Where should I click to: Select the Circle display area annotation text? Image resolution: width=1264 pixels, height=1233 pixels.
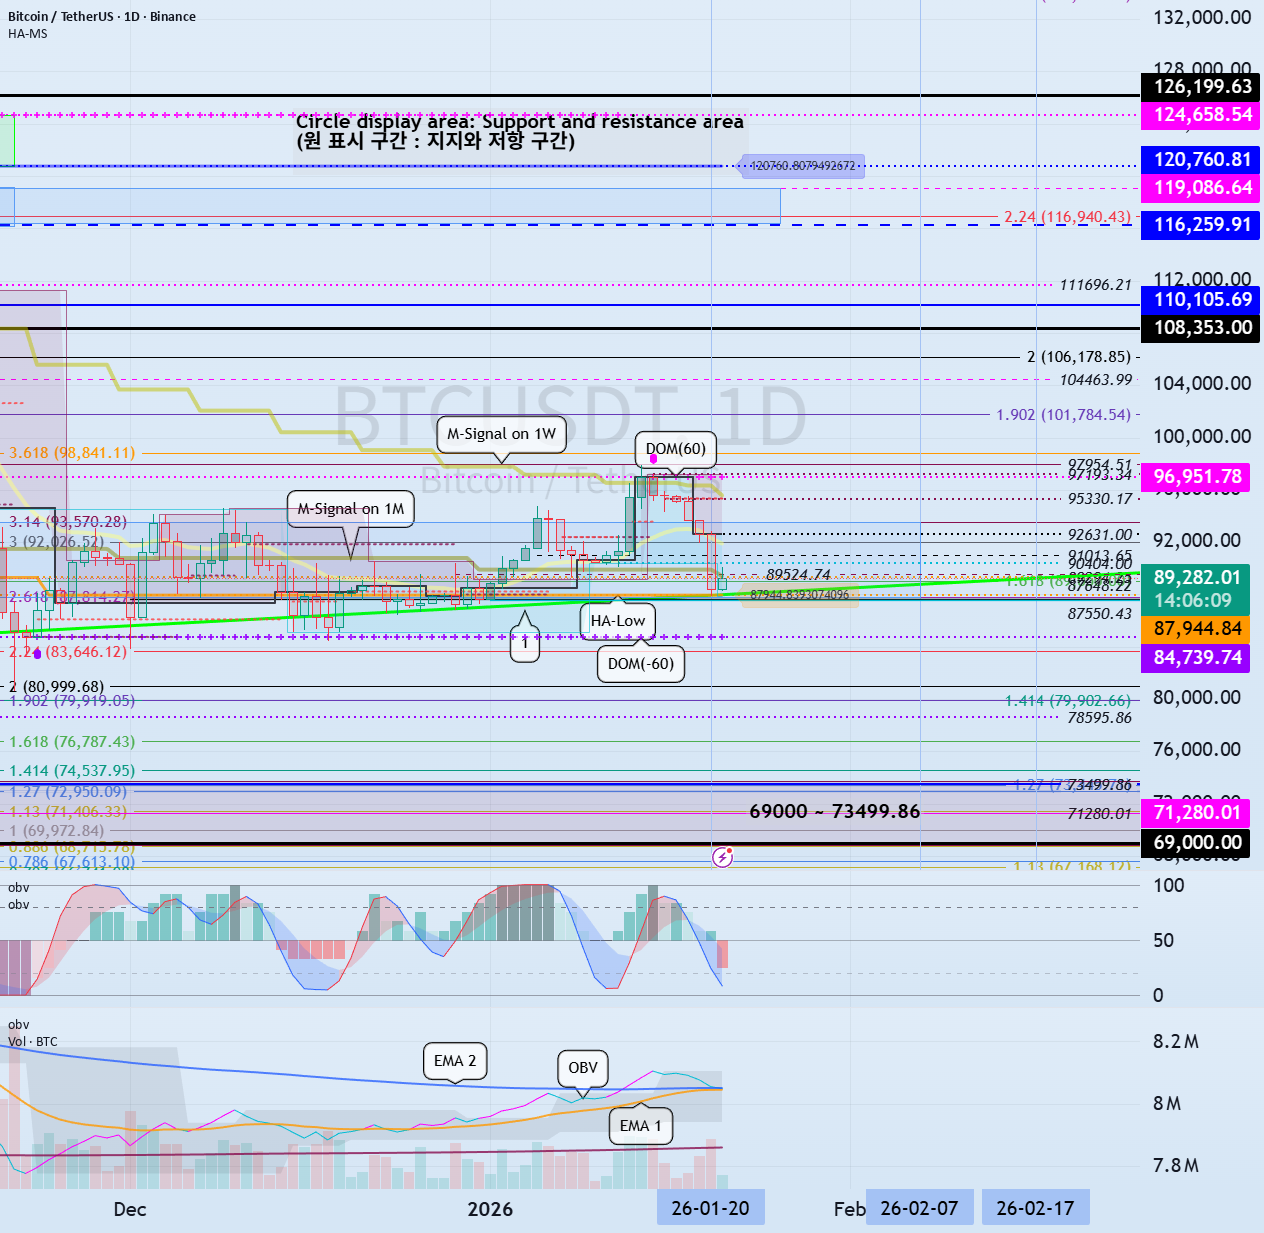click(x=519, y=131)
